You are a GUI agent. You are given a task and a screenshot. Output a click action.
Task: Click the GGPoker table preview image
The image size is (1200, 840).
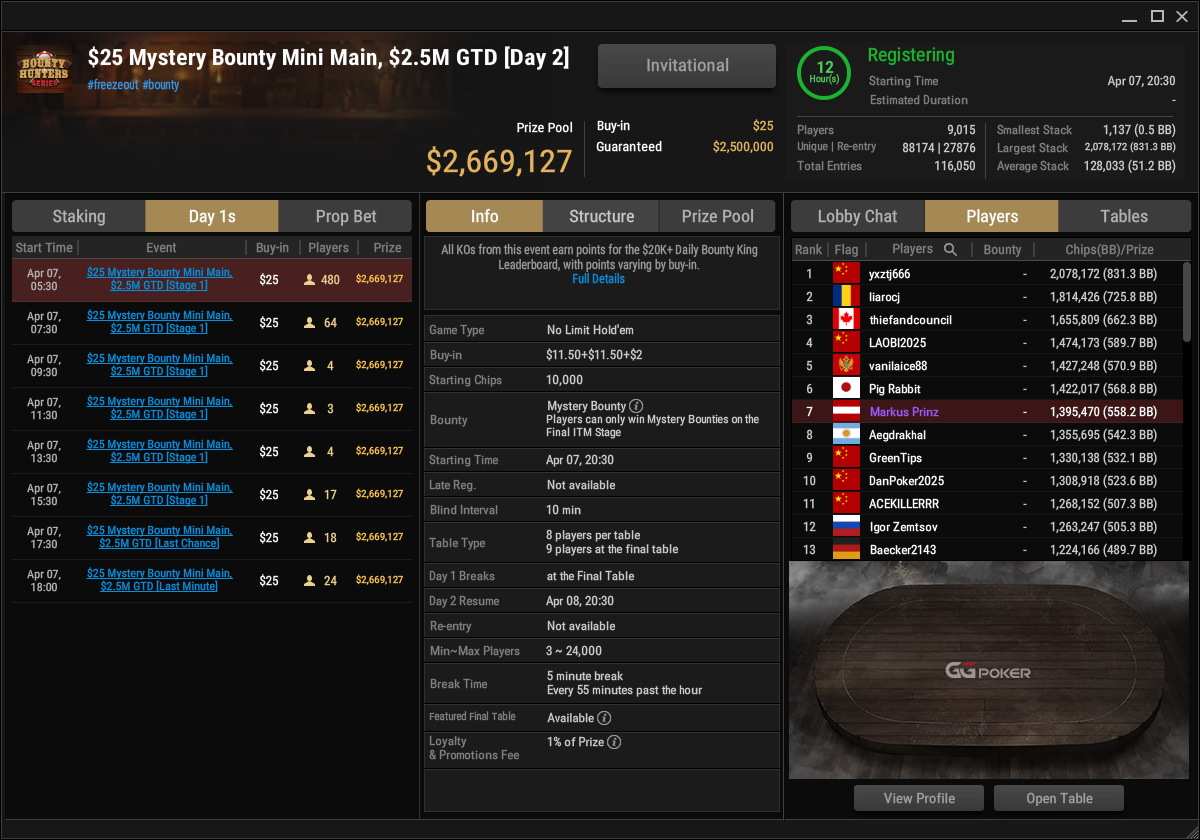click(x=990, y=670)
